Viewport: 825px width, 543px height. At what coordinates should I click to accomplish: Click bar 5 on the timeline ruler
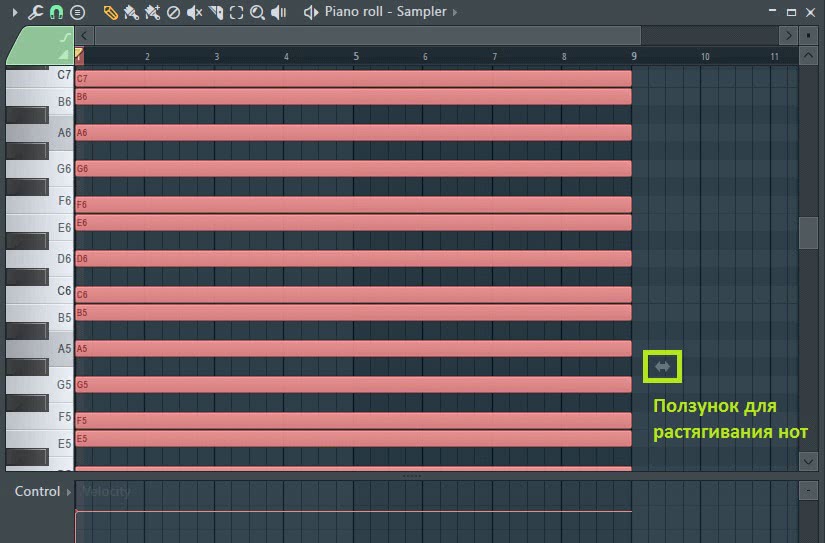click(356, 57)
